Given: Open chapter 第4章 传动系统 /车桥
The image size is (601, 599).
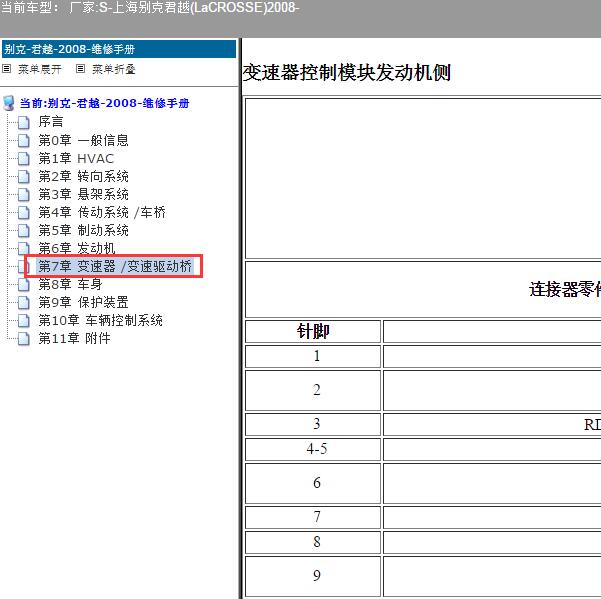Looking at the screenshot, I should click(x=102, y=212).
